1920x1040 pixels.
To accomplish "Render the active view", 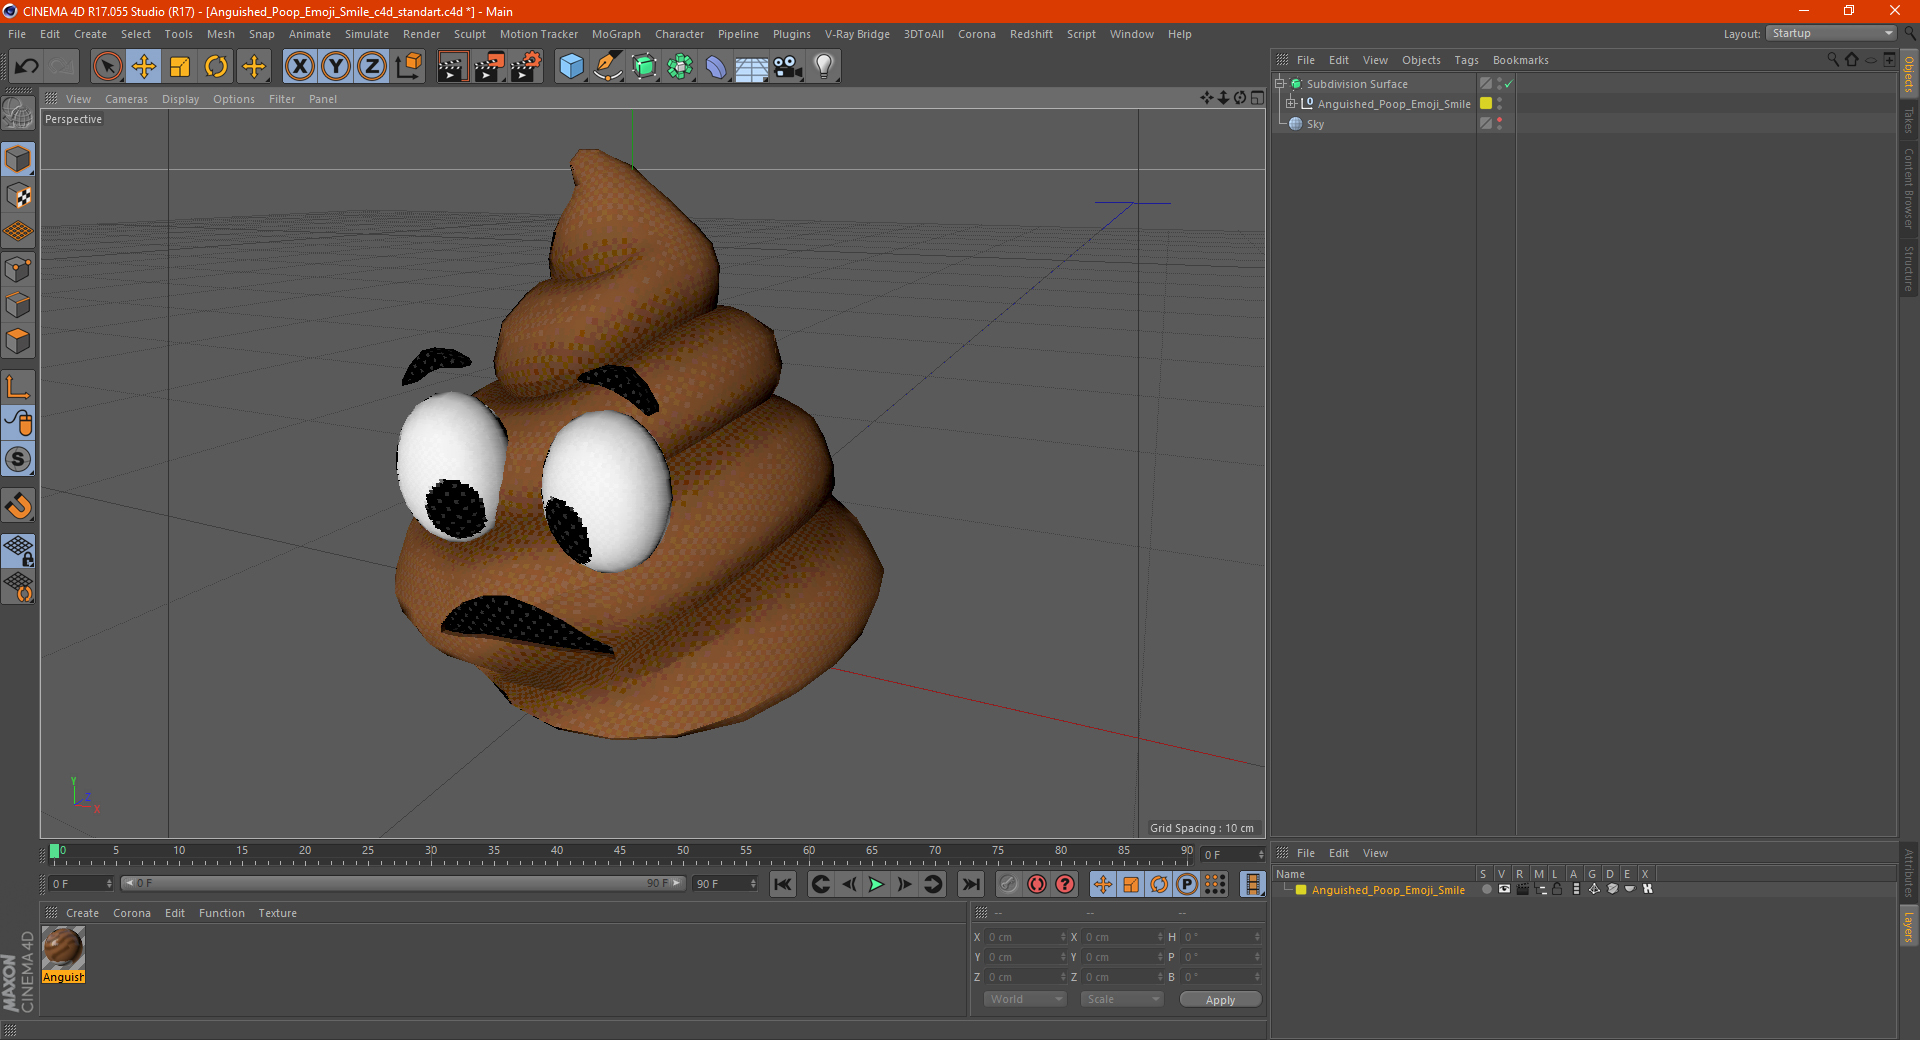I will [x=452, y=67].
